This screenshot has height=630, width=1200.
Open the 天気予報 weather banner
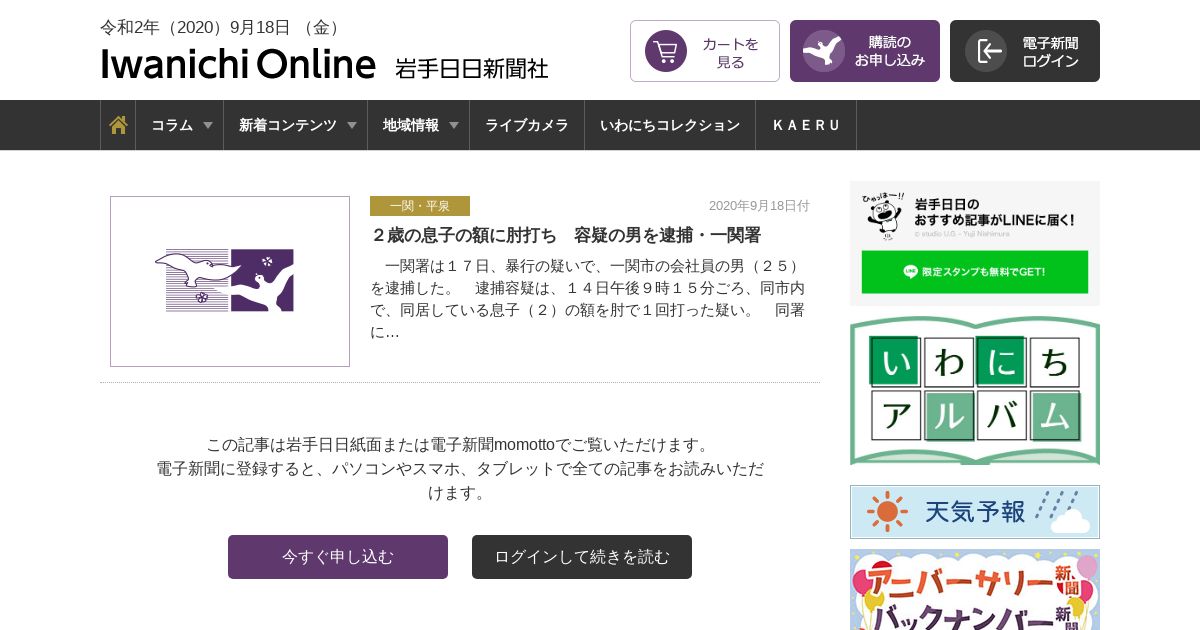coord(975,512)
